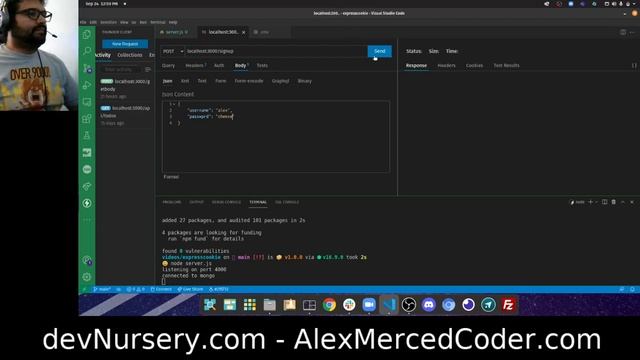
Task: Open Discord from the dock
Action: (x=429, y=305)
